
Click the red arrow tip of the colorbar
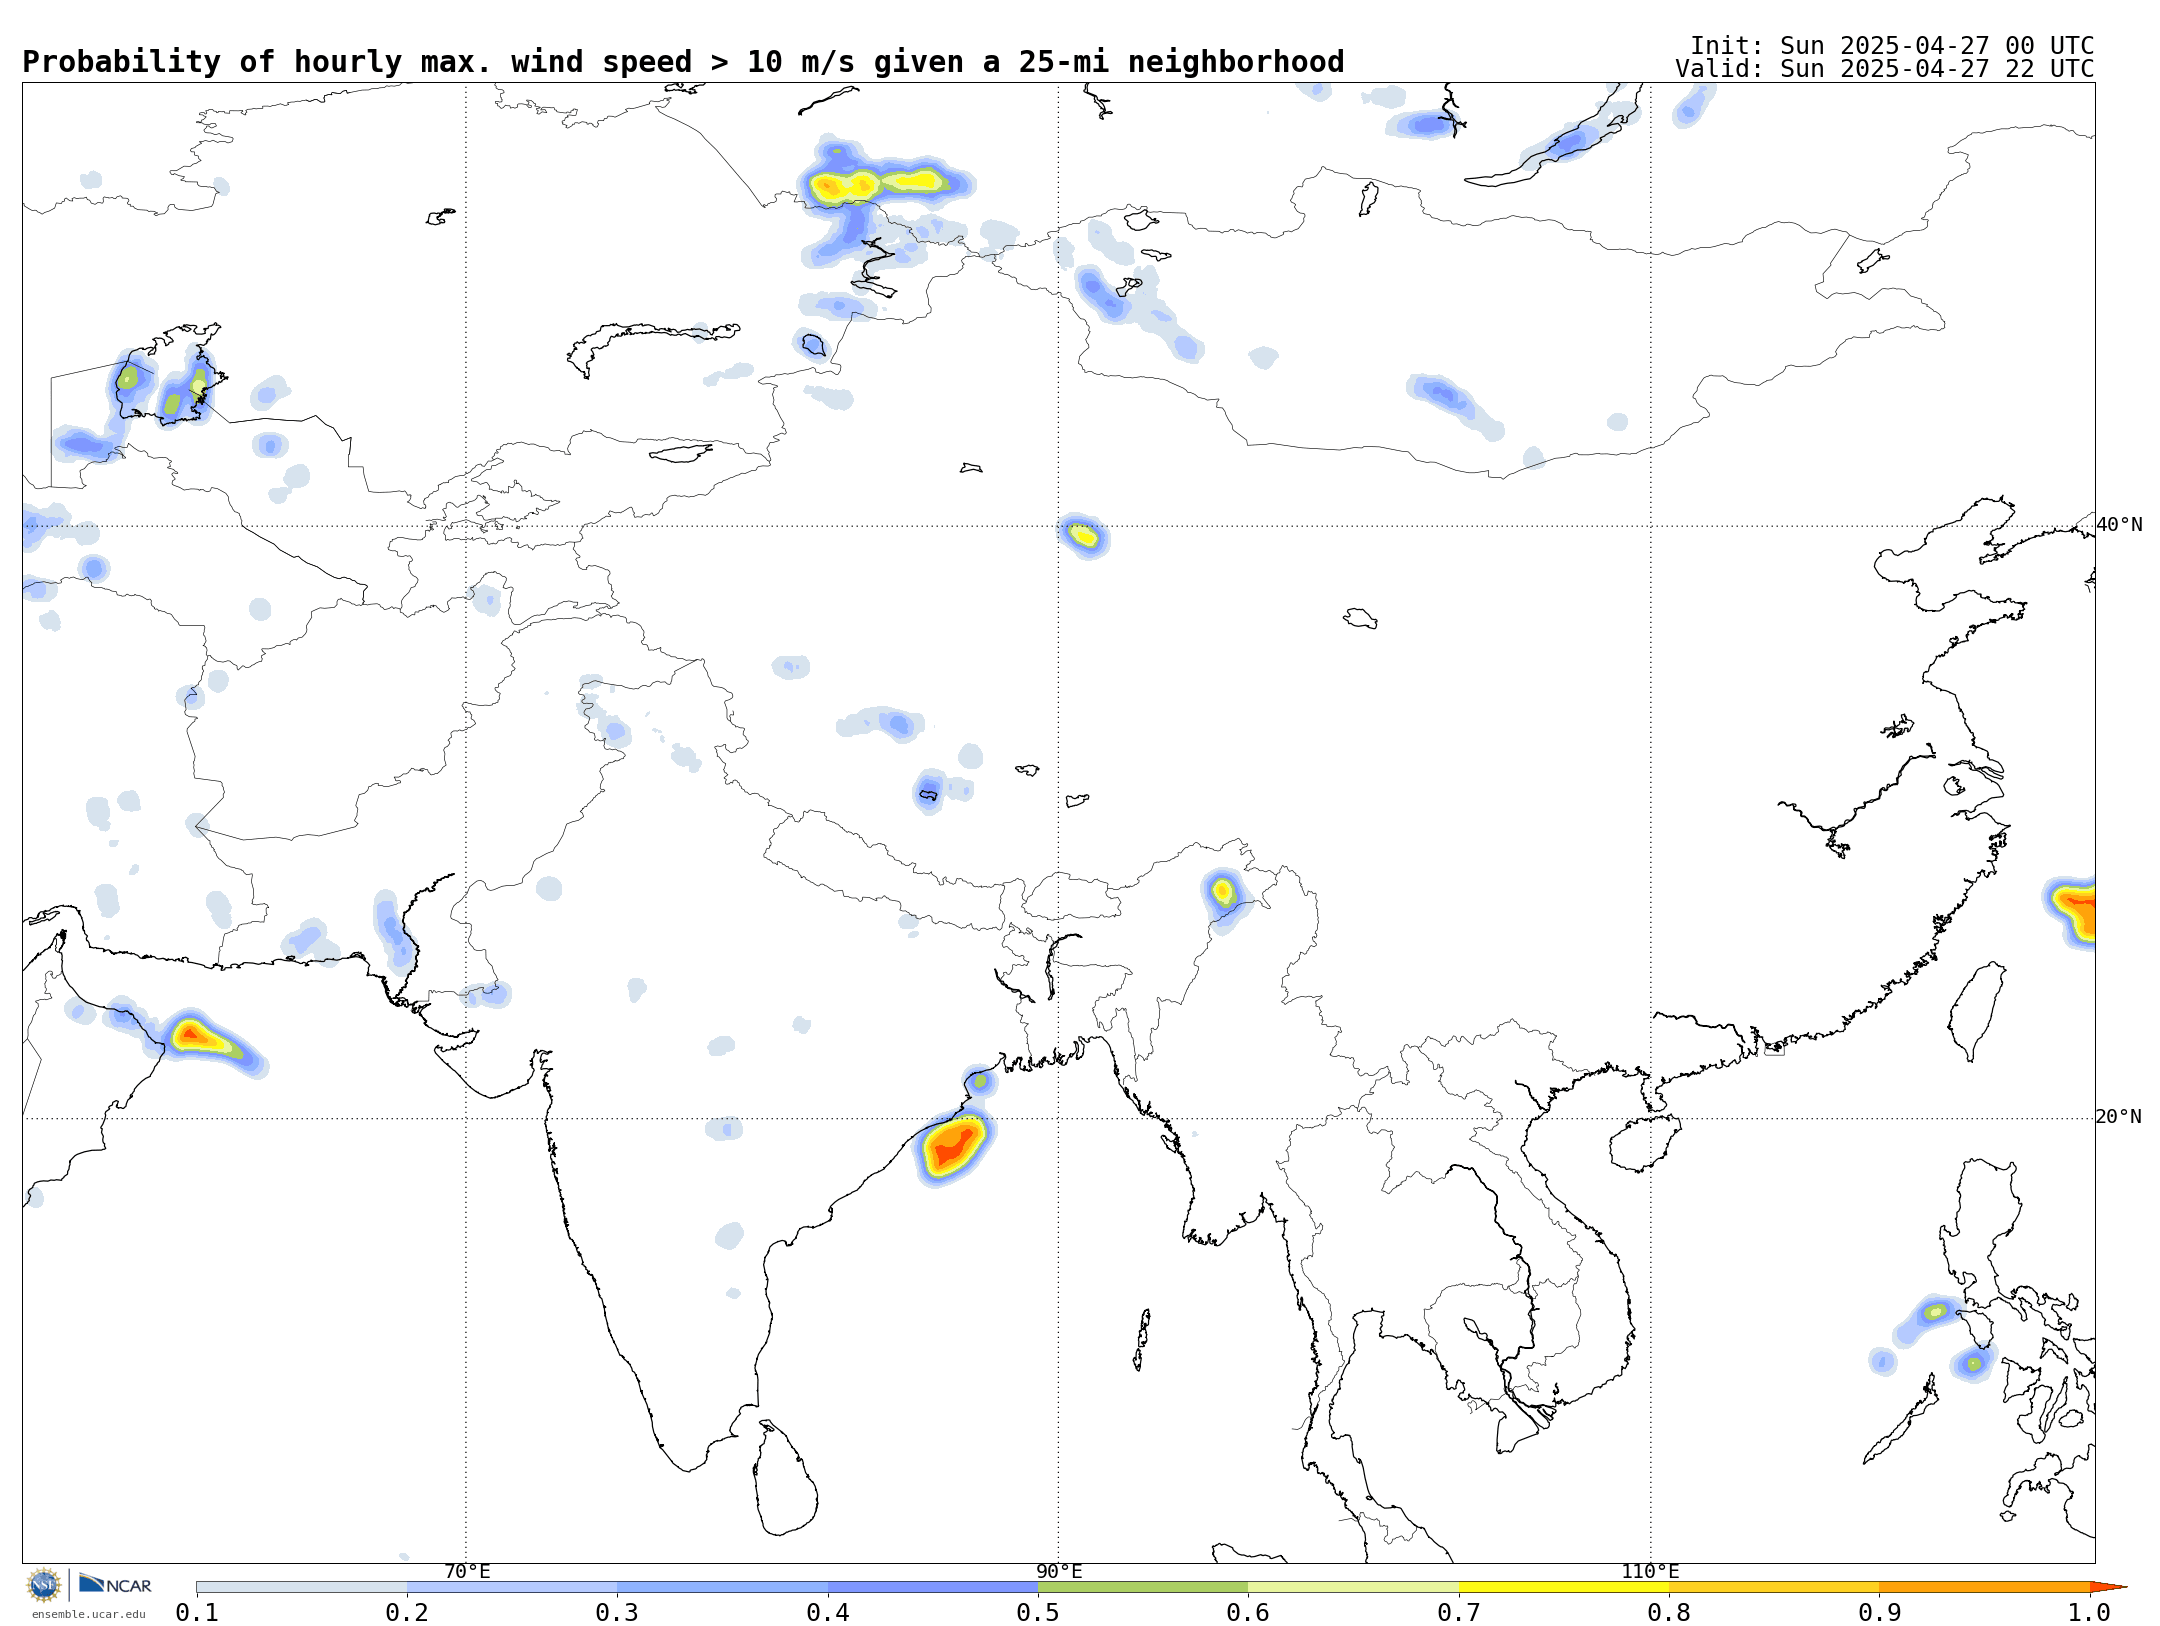pos(2108,1587)
